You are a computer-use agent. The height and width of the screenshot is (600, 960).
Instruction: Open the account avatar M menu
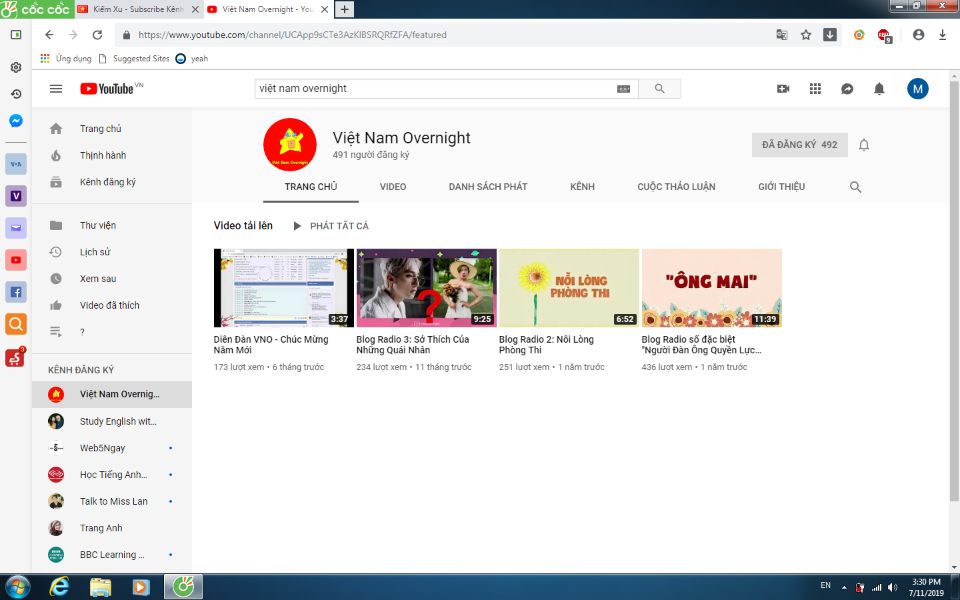pos(917,89)
